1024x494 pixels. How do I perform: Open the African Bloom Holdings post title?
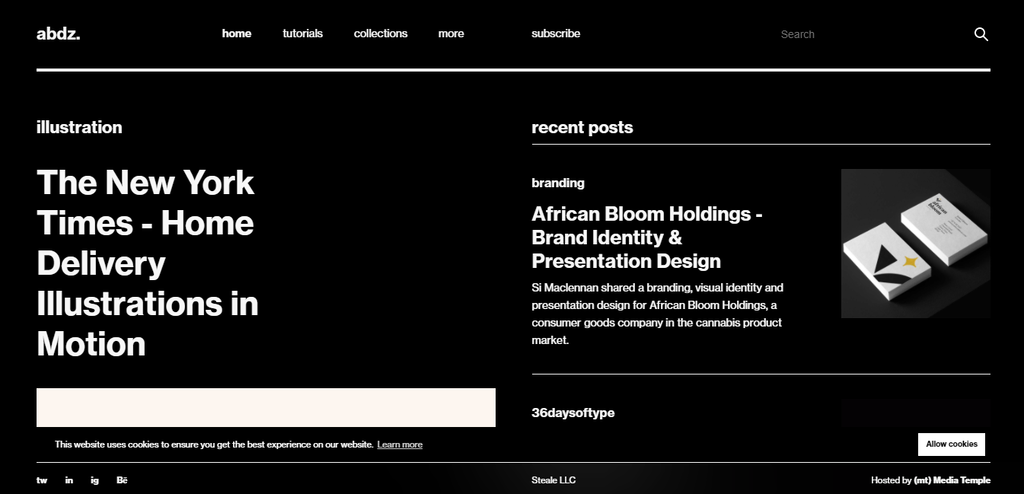click(647, 237)
